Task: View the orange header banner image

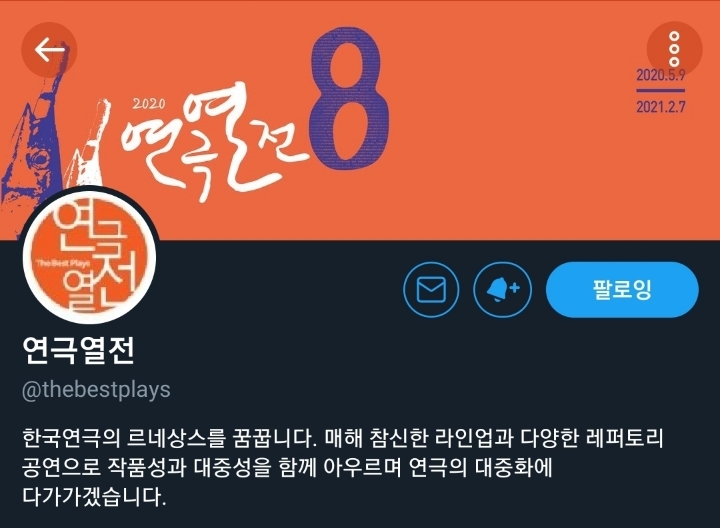Action: point(360,120)
